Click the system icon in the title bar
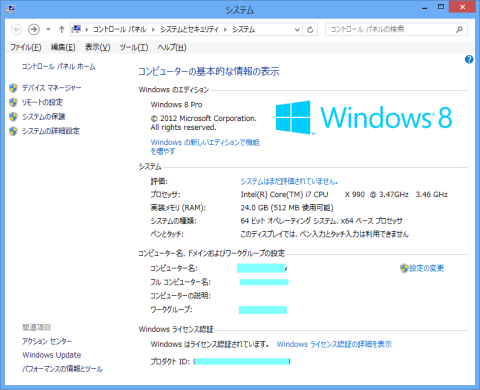This screenshot has height=390, width=480. (10, 9)
